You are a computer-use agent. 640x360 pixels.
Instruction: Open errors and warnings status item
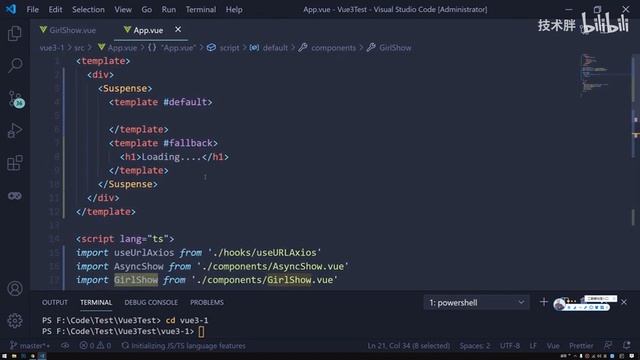pos(95,346)
